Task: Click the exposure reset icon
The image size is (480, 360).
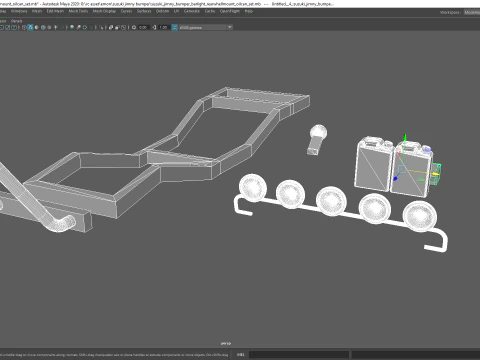Action: pos(134,27)
